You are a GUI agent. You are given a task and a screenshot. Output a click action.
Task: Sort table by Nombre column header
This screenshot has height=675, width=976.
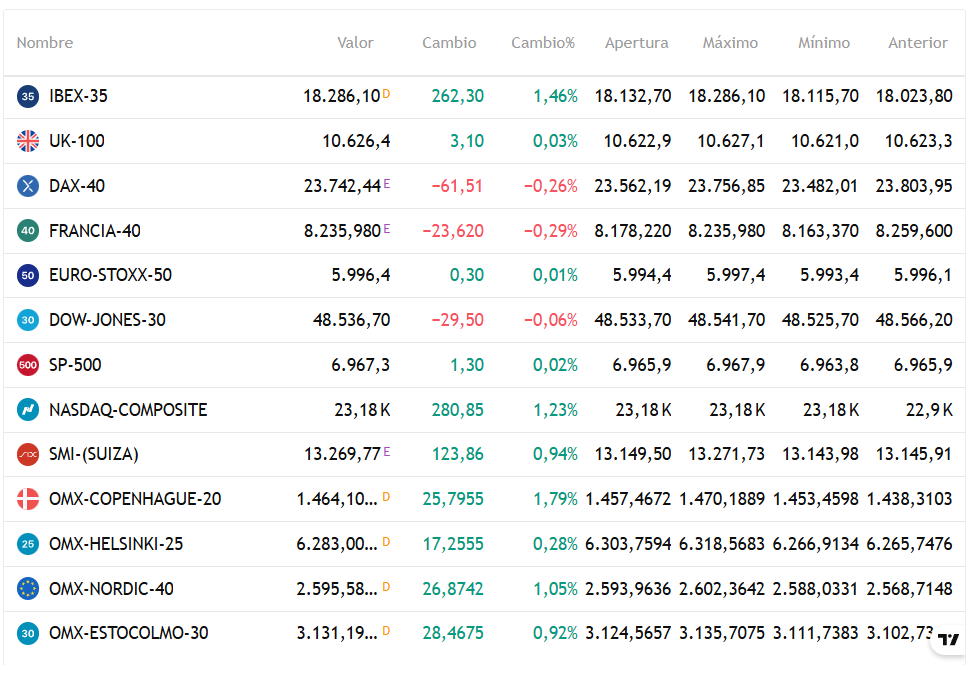[x=45, y=43]
